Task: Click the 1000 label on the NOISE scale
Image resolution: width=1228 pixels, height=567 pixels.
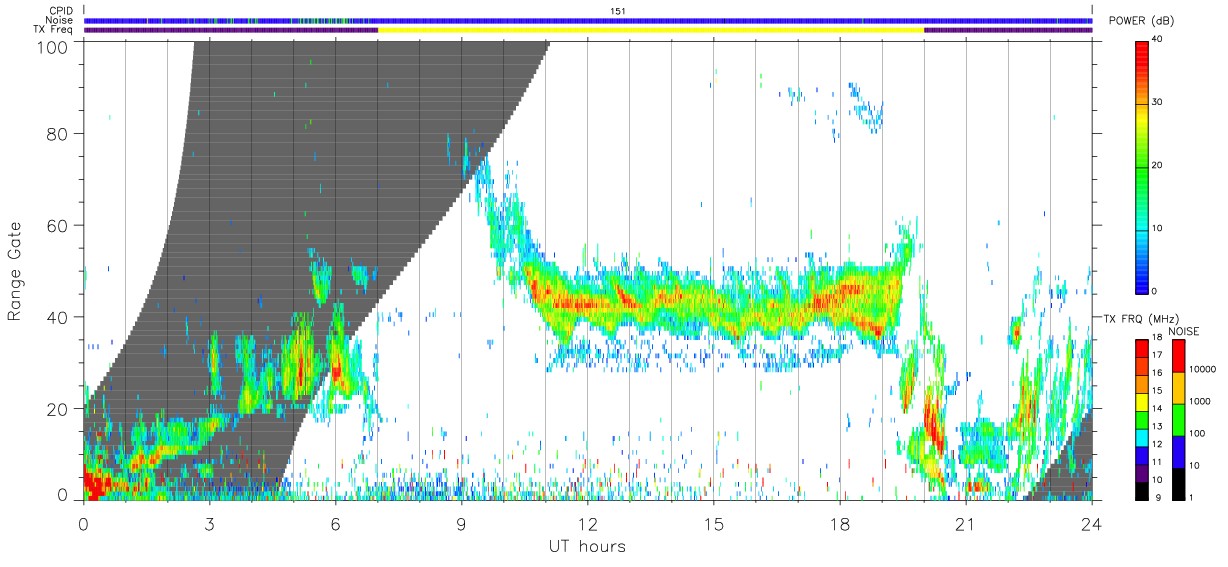Action: [1201, 401]
